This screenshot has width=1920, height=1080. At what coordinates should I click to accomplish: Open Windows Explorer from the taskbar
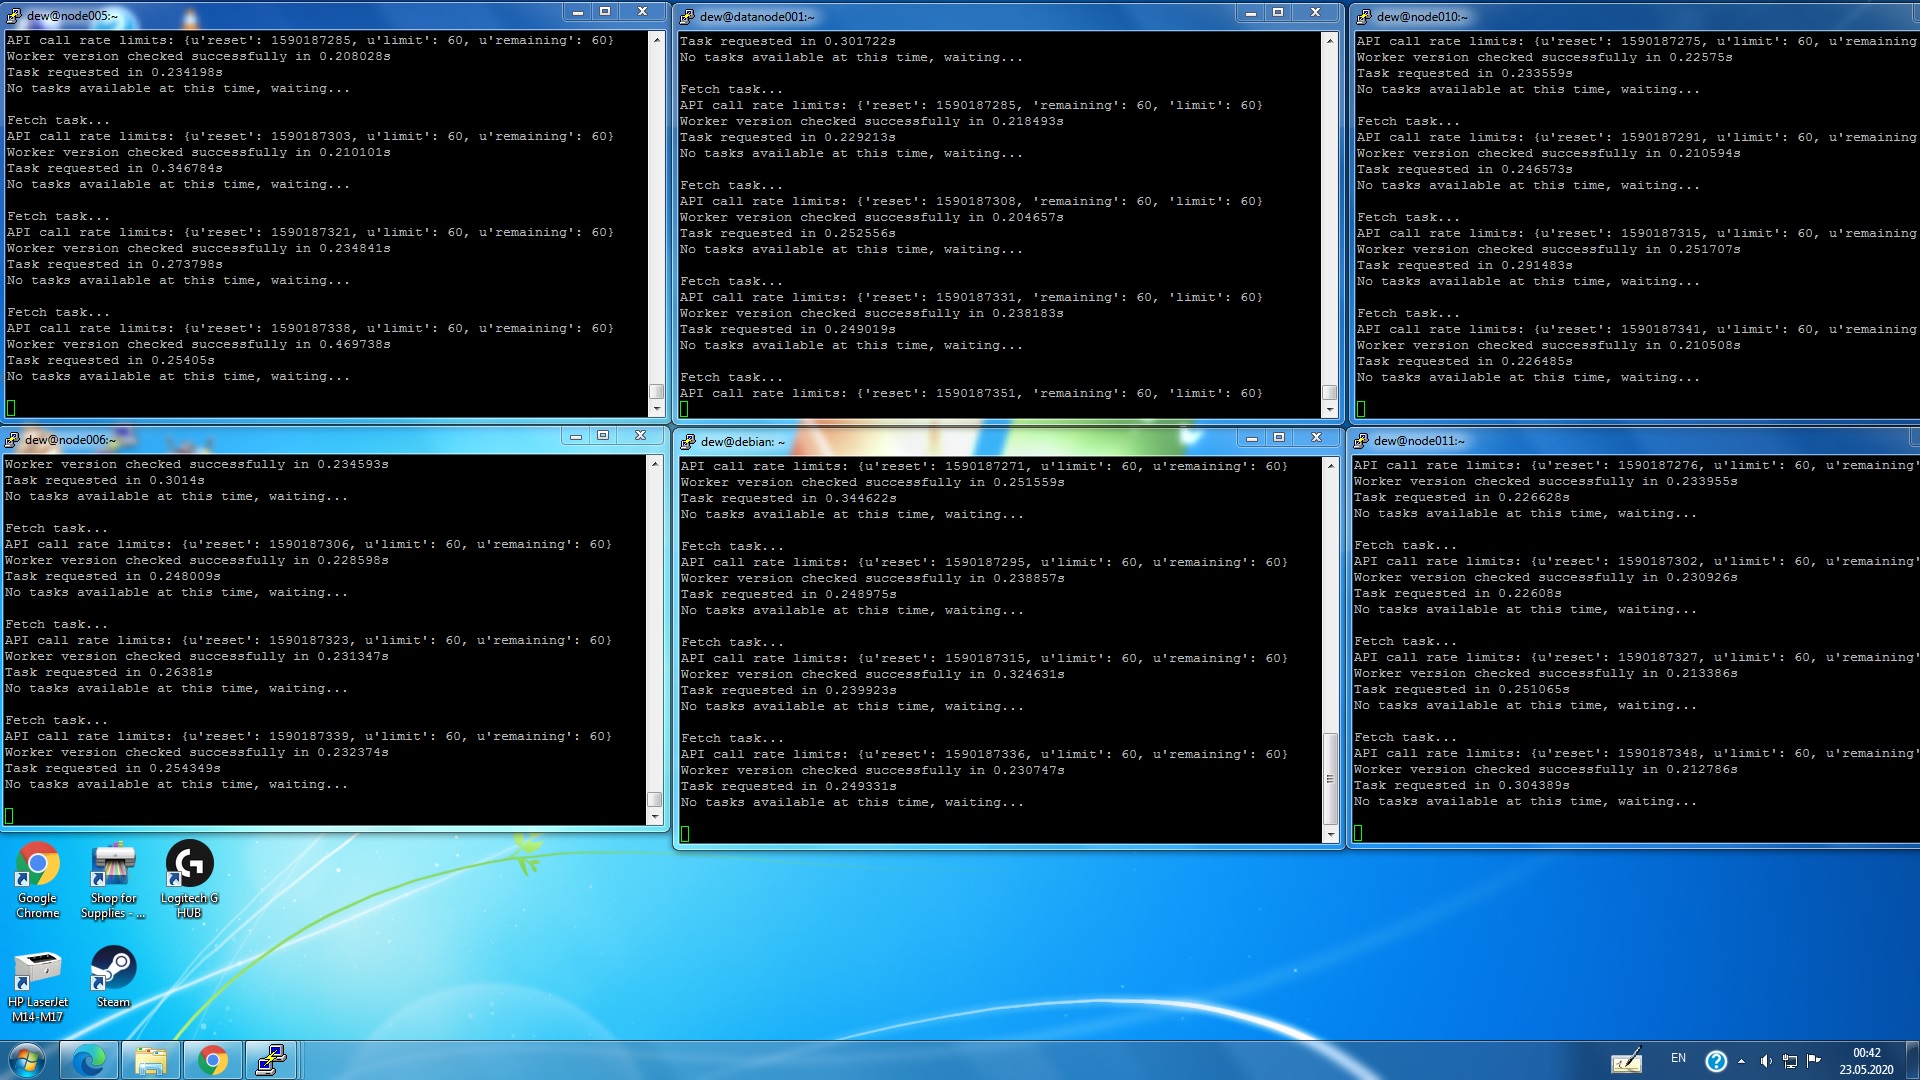coord(150,1059)
